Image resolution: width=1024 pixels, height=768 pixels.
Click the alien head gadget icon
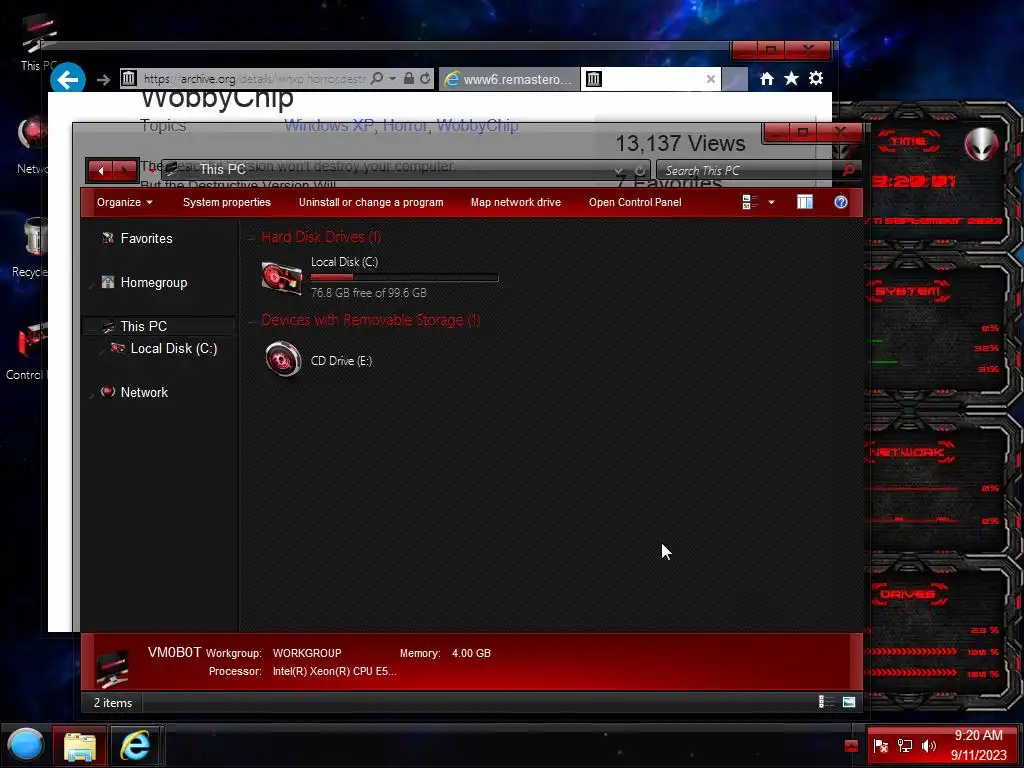point(981,143)
